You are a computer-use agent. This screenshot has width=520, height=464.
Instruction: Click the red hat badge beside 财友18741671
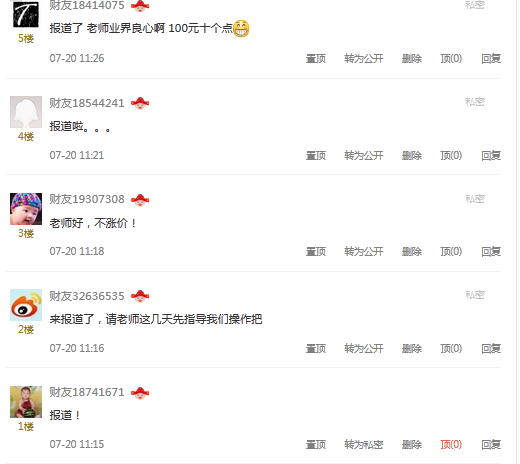pyautogui.click(x=140, y=392)
